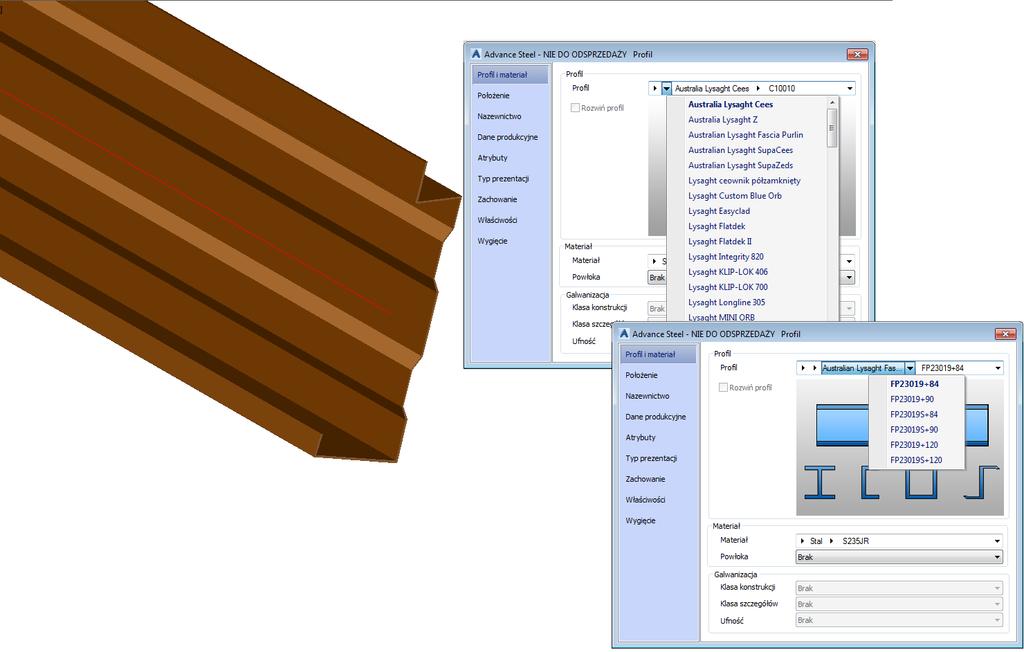Image resolution: width=1024 pixels, height=652 pixels.
Task: Open the S235JR material dropdown
Action: (x=997, y=541)
